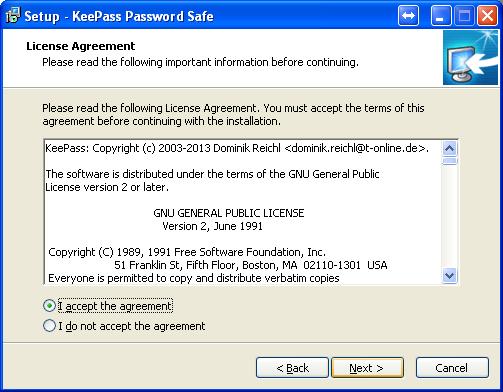Click "License version 2 or later." text
The image size is (503, 392).
[107, 187]
